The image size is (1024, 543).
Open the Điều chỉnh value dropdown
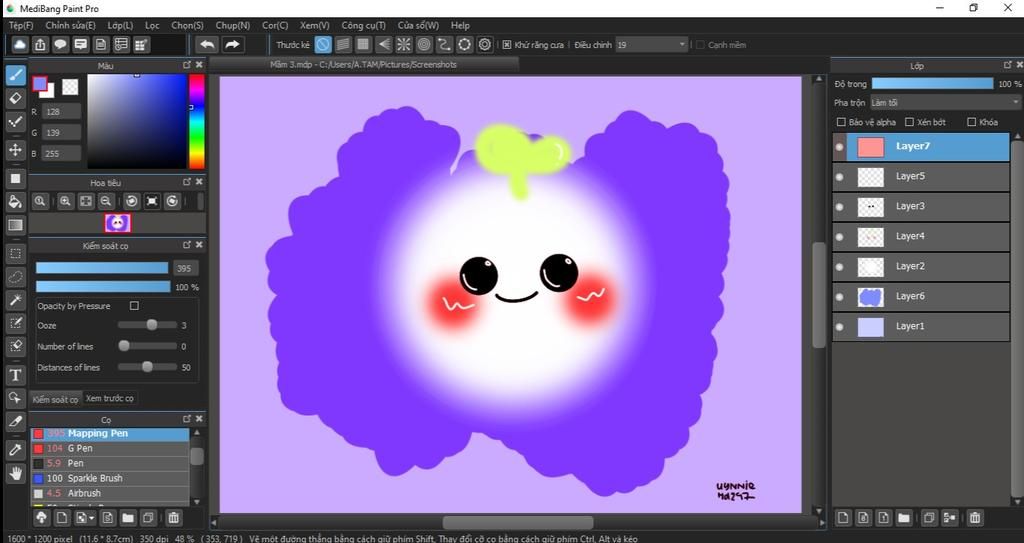tap(651, 45)
